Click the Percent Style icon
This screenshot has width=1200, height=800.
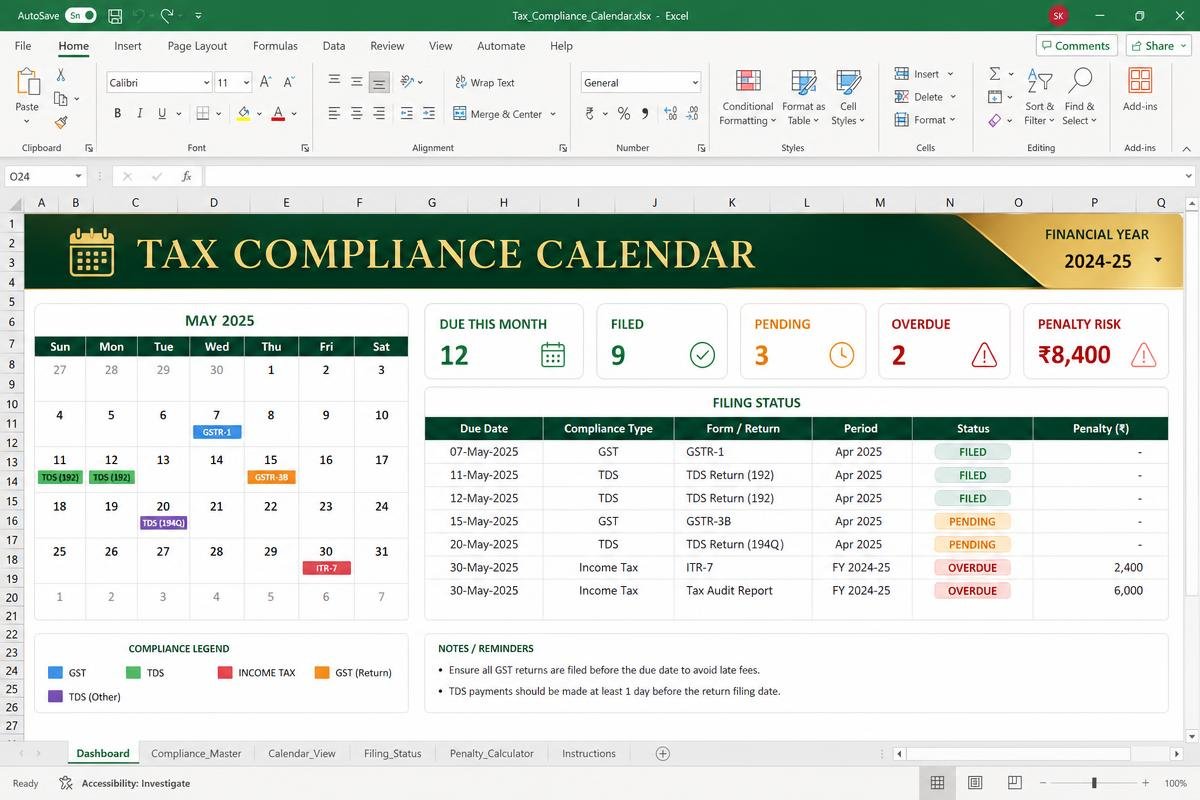[624, 114]
